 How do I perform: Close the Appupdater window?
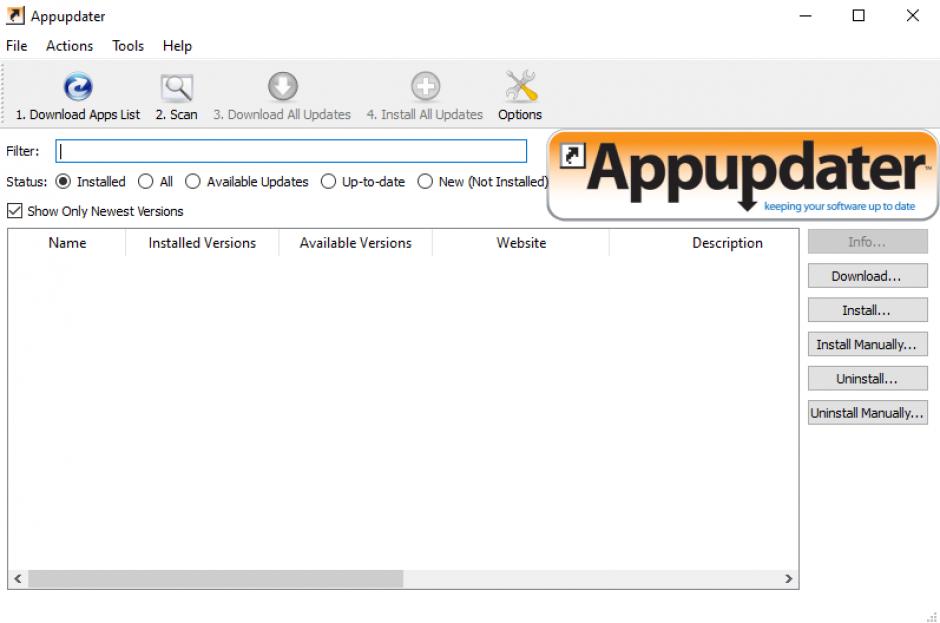point(912,16)
